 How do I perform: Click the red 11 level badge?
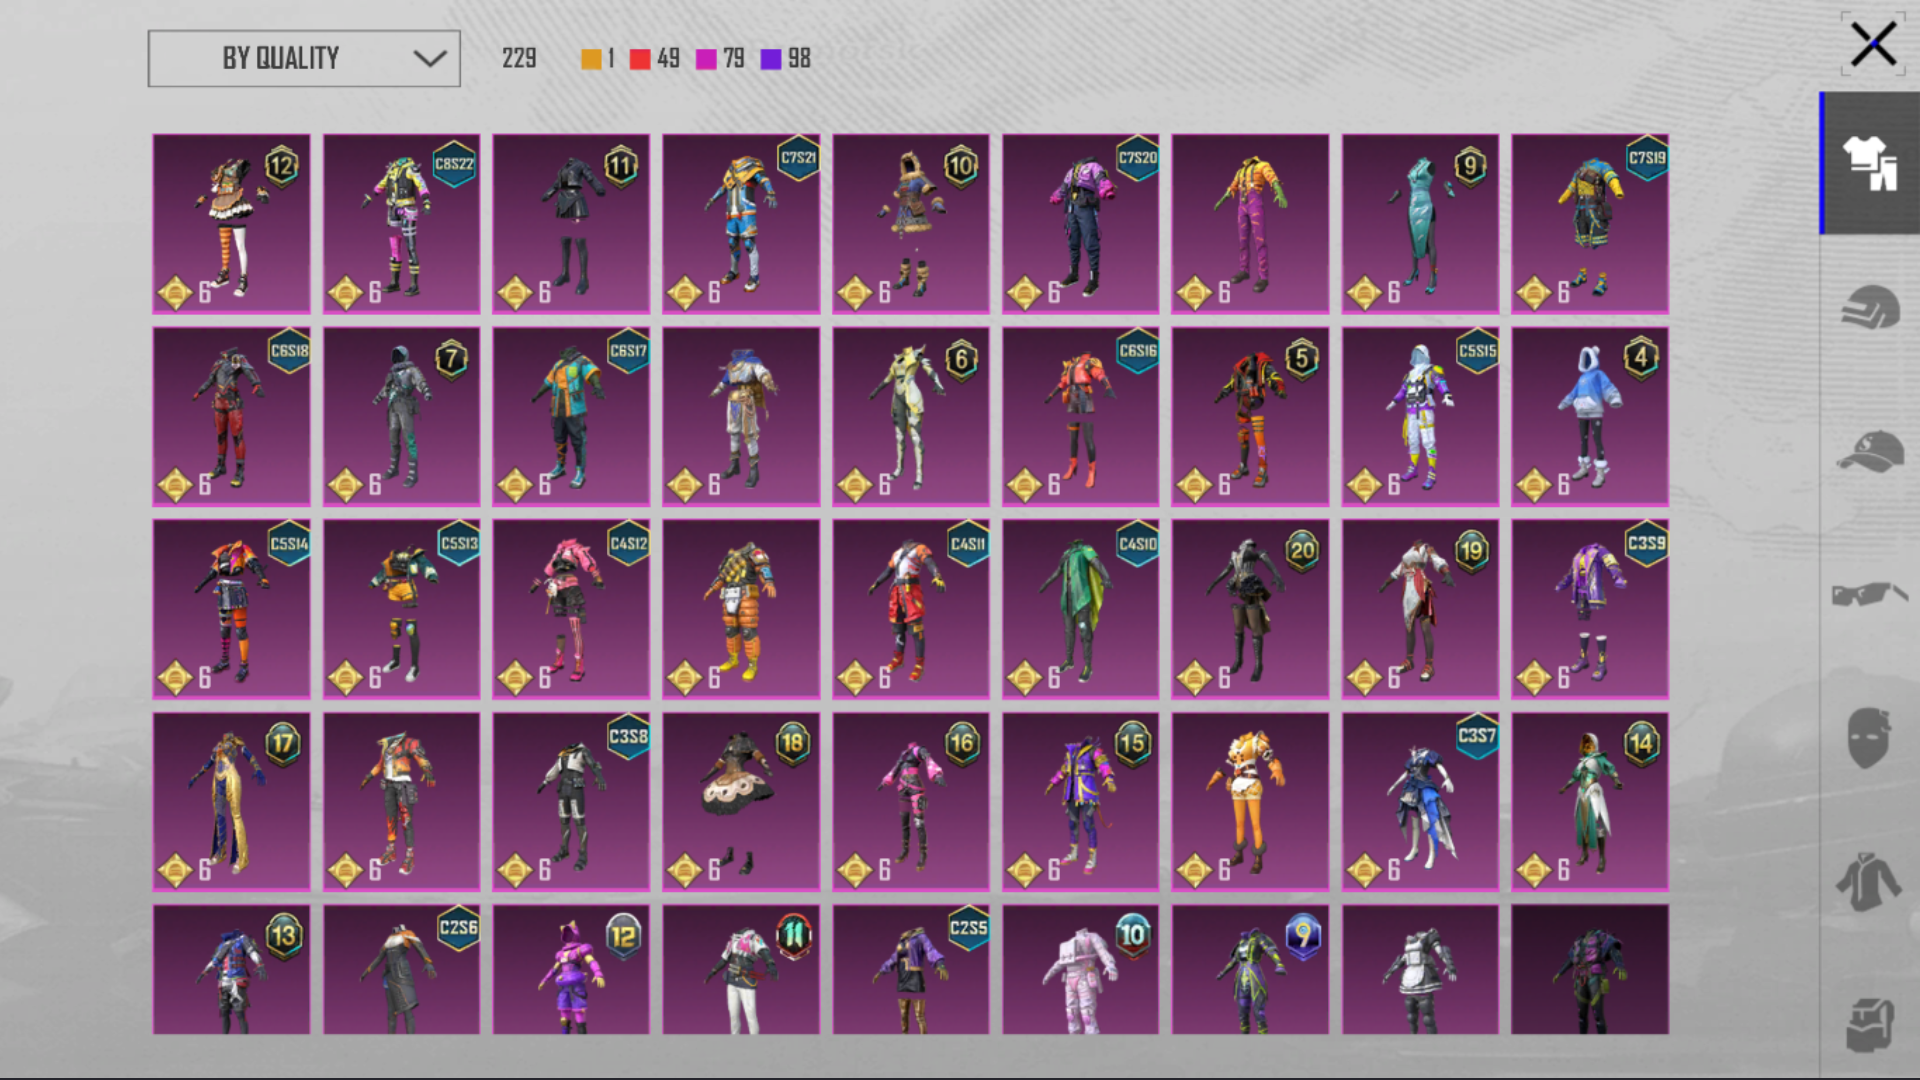(793, 936)
